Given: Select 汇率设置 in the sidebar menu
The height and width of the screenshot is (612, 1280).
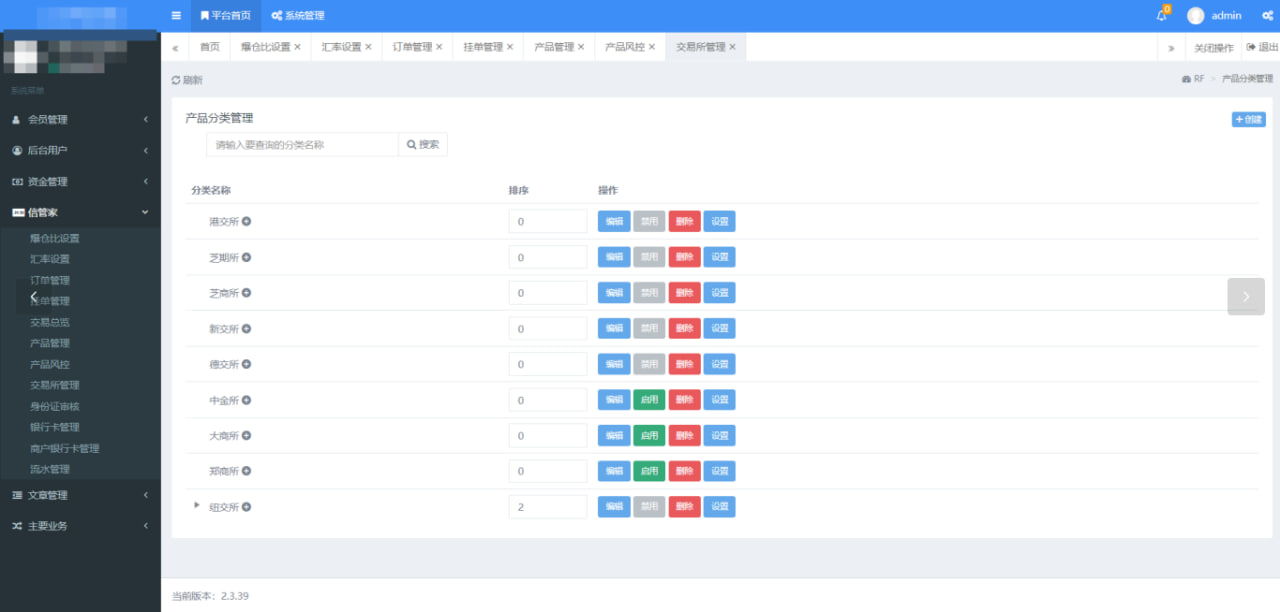Looking at the screenshot, I should (x=50, y=259).
